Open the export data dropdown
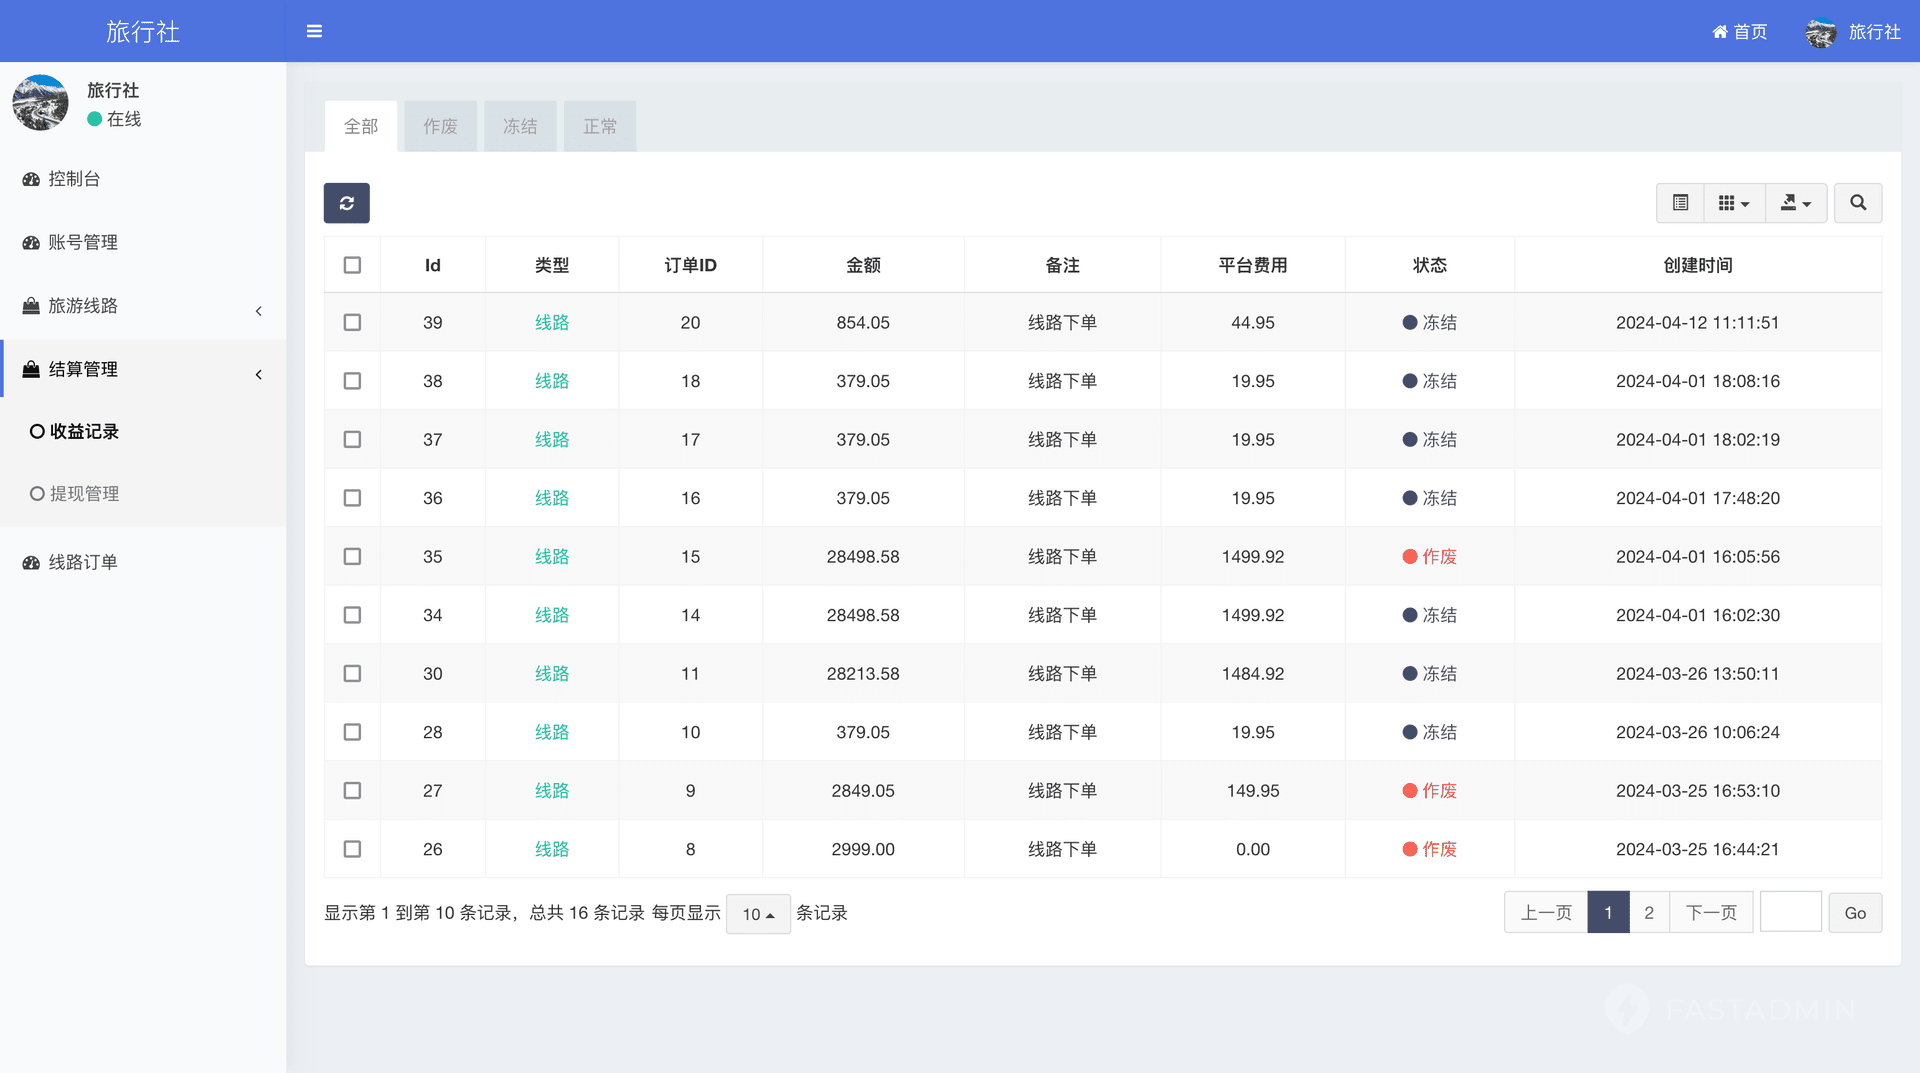This screenshot has height=1073, width=1920. pyautogui.click(x=1795, y=203)
